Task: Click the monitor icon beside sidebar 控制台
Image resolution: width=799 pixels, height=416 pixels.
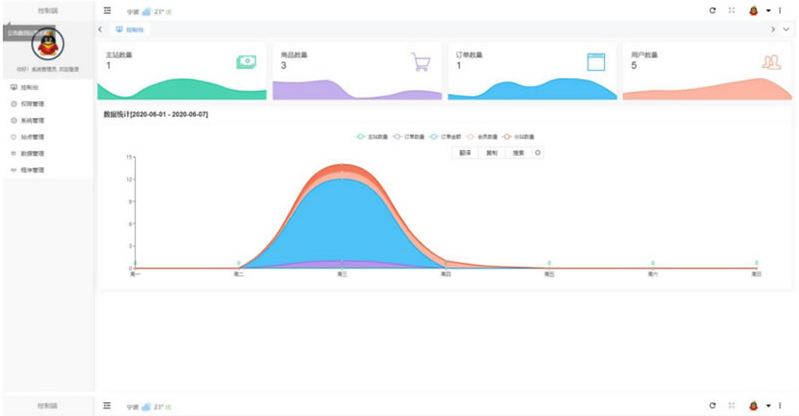Action: [14, 87]
